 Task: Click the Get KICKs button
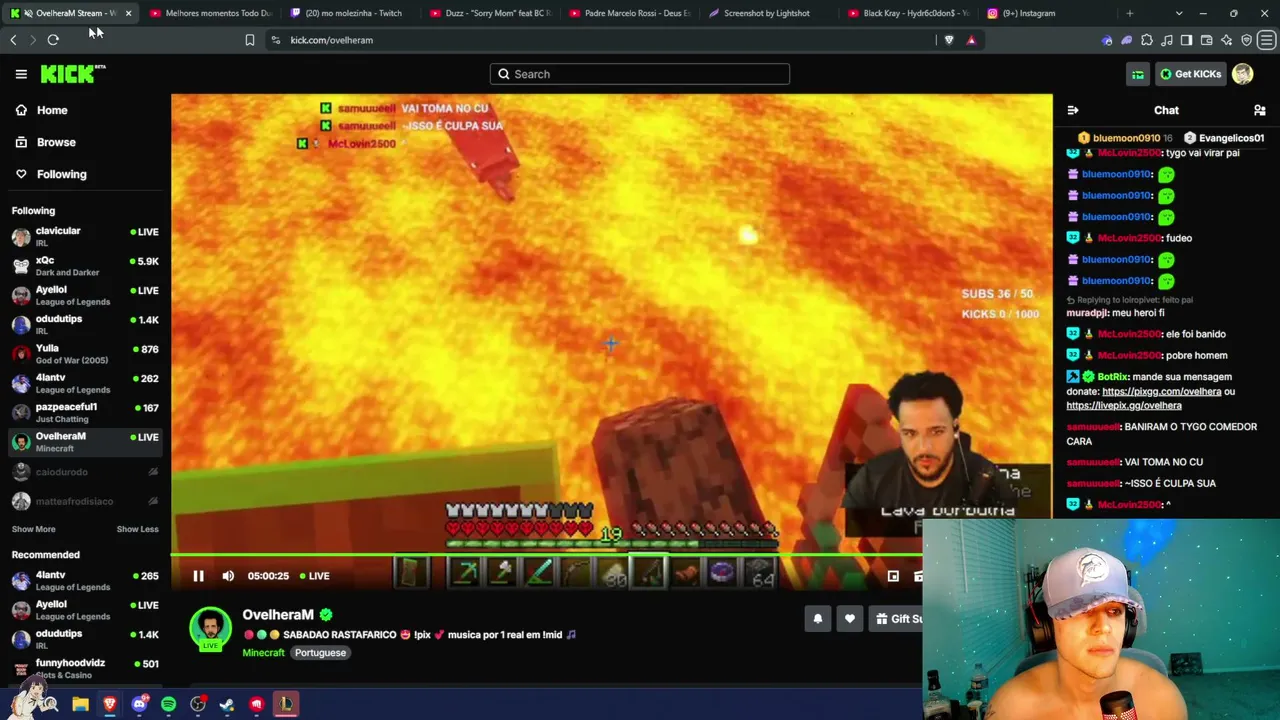[1190, 74]
